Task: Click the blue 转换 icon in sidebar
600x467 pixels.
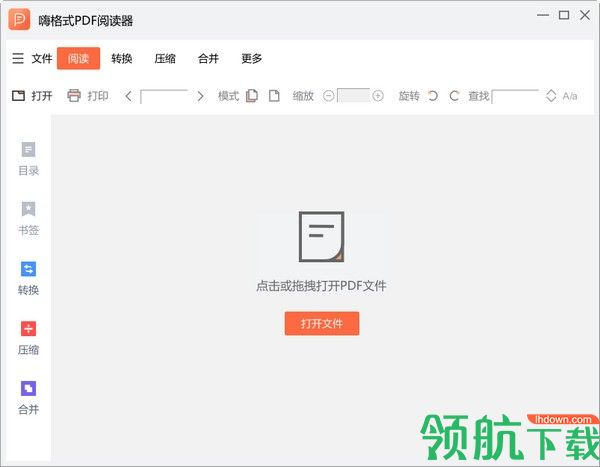Action: coord(28,269)
